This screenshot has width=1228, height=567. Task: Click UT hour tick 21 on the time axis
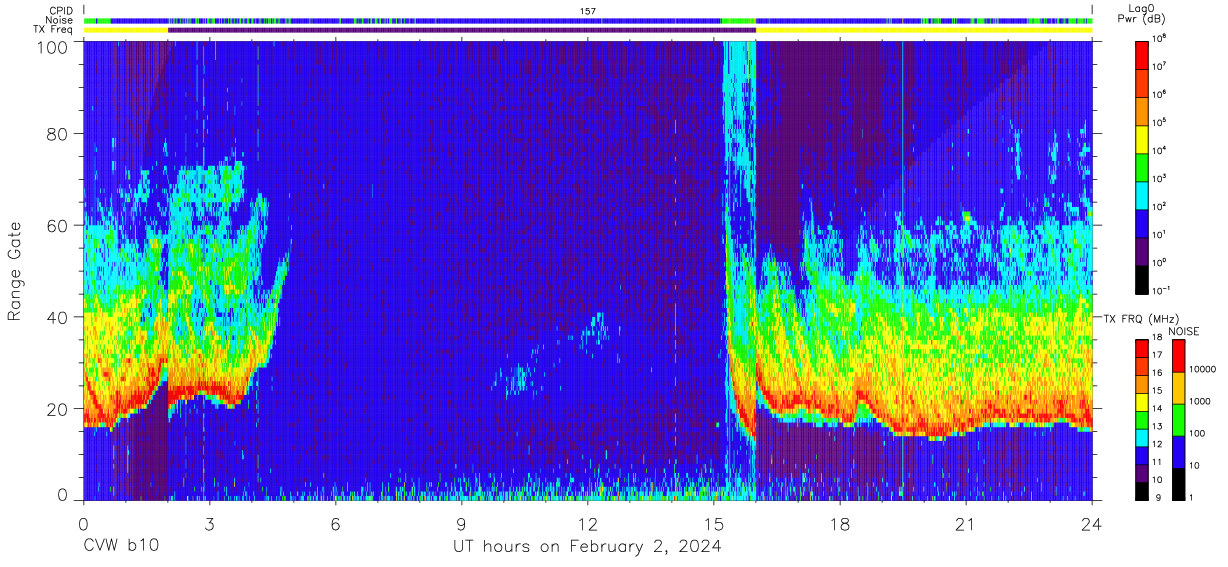[966, 524]
